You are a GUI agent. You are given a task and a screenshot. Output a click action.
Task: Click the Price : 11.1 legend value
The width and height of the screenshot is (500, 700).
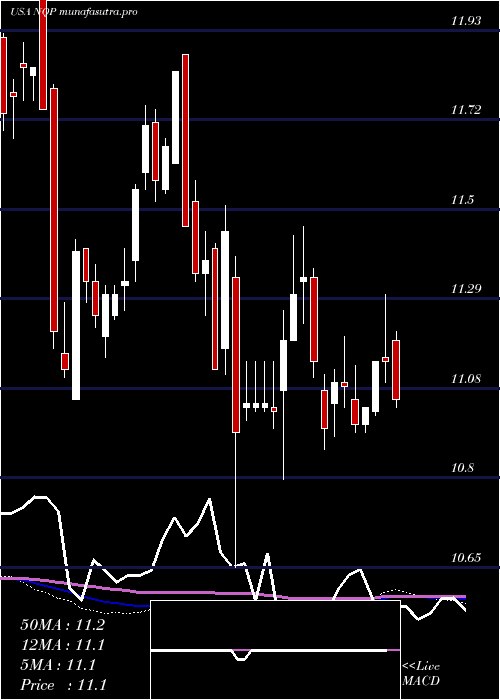pos(63,685)
